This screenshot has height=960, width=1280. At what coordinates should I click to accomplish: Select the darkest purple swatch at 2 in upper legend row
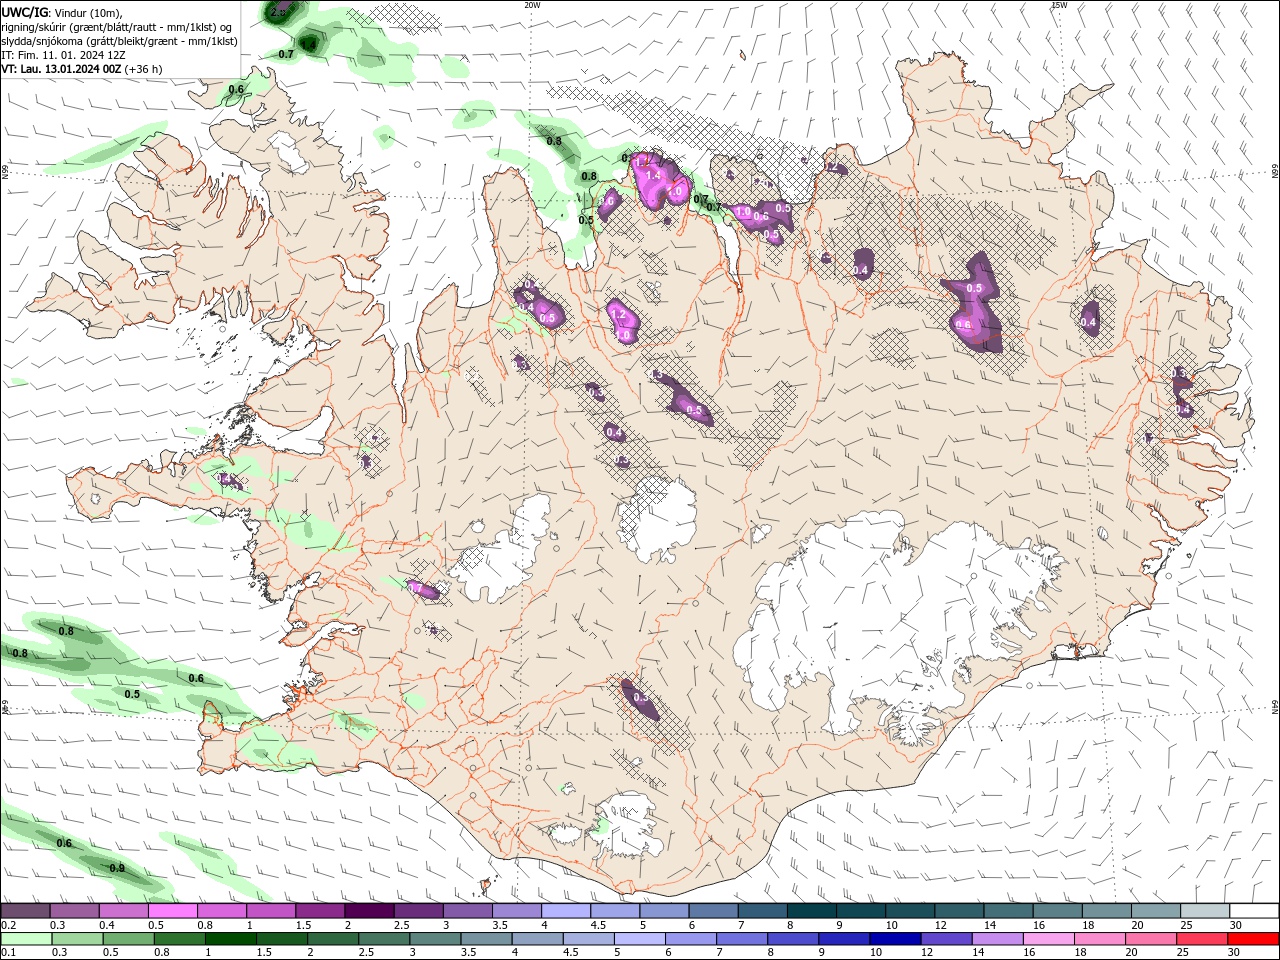click(x=369, y=910)
